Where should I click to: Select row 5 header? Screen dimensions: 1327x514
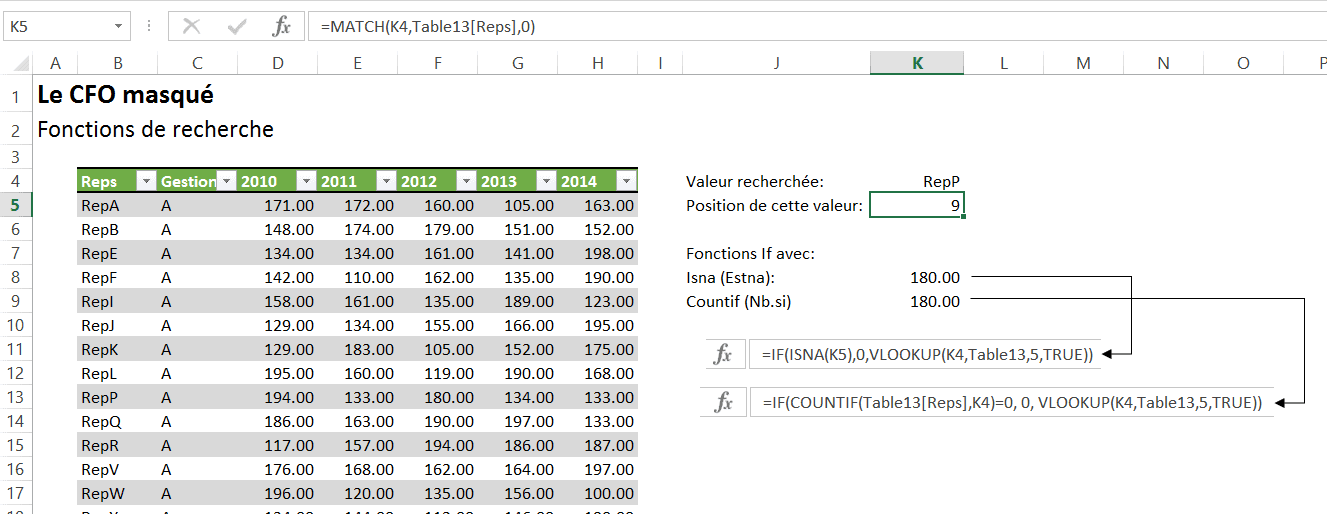[x=15, y=205]
